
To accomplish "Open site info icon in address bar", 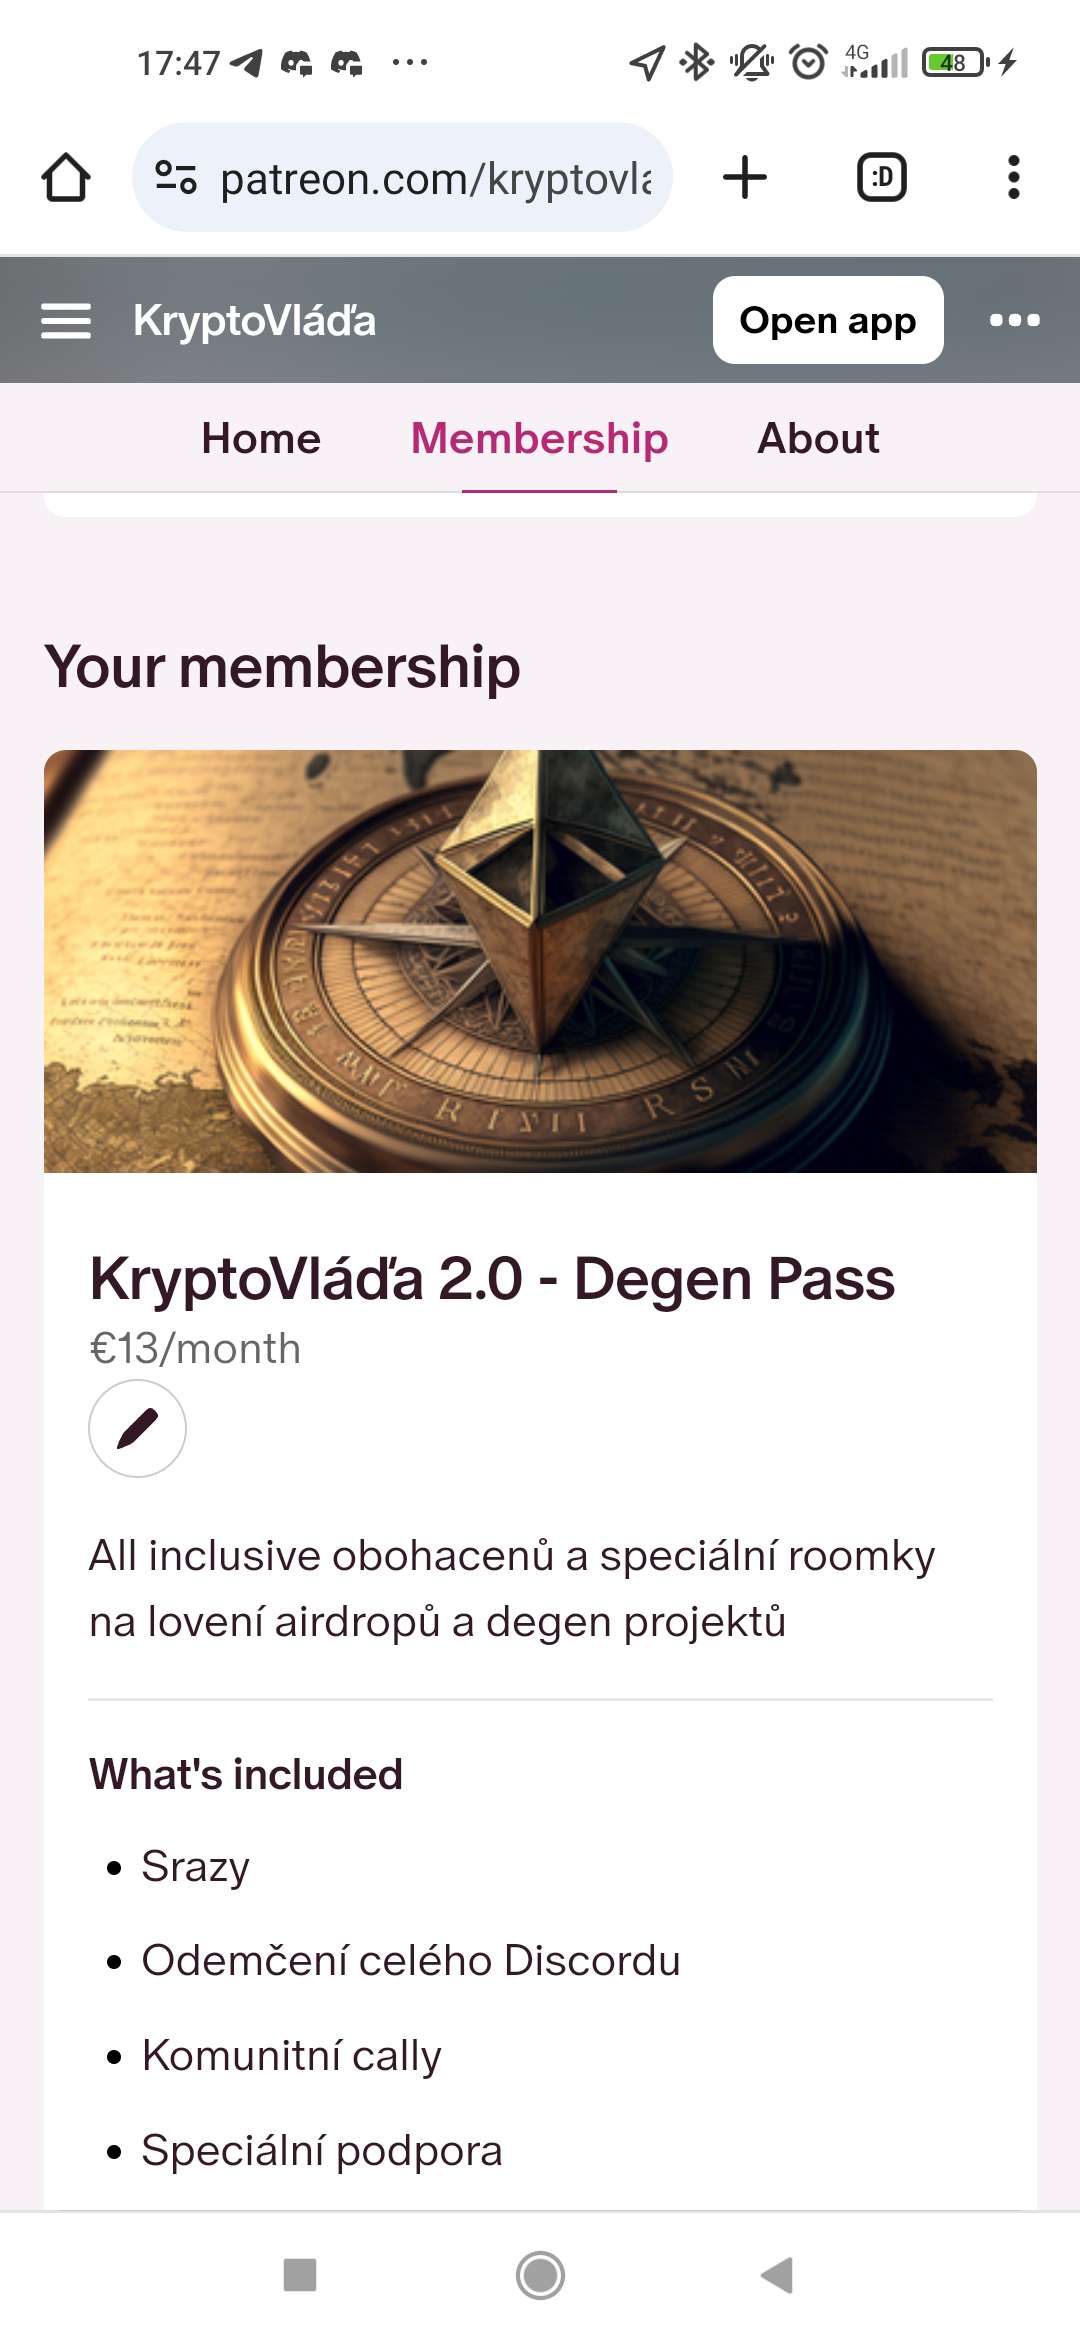I will [x=176, y=178].
